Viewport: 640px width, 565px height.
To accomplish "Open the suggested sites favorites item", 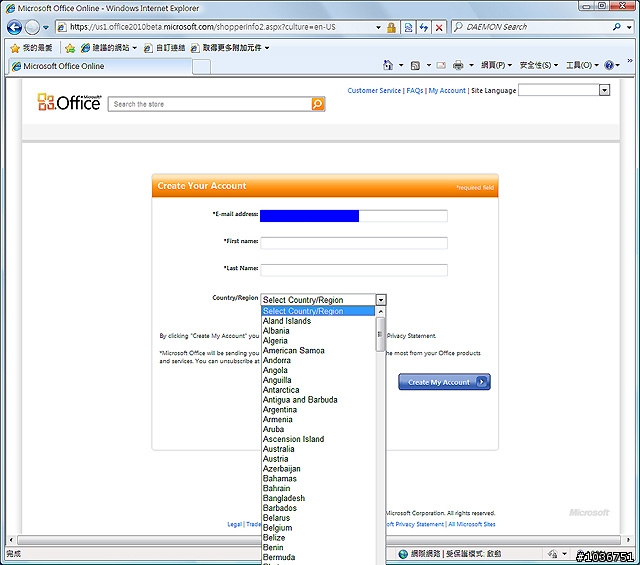I will pyautogui.click(x=108, y=48).
